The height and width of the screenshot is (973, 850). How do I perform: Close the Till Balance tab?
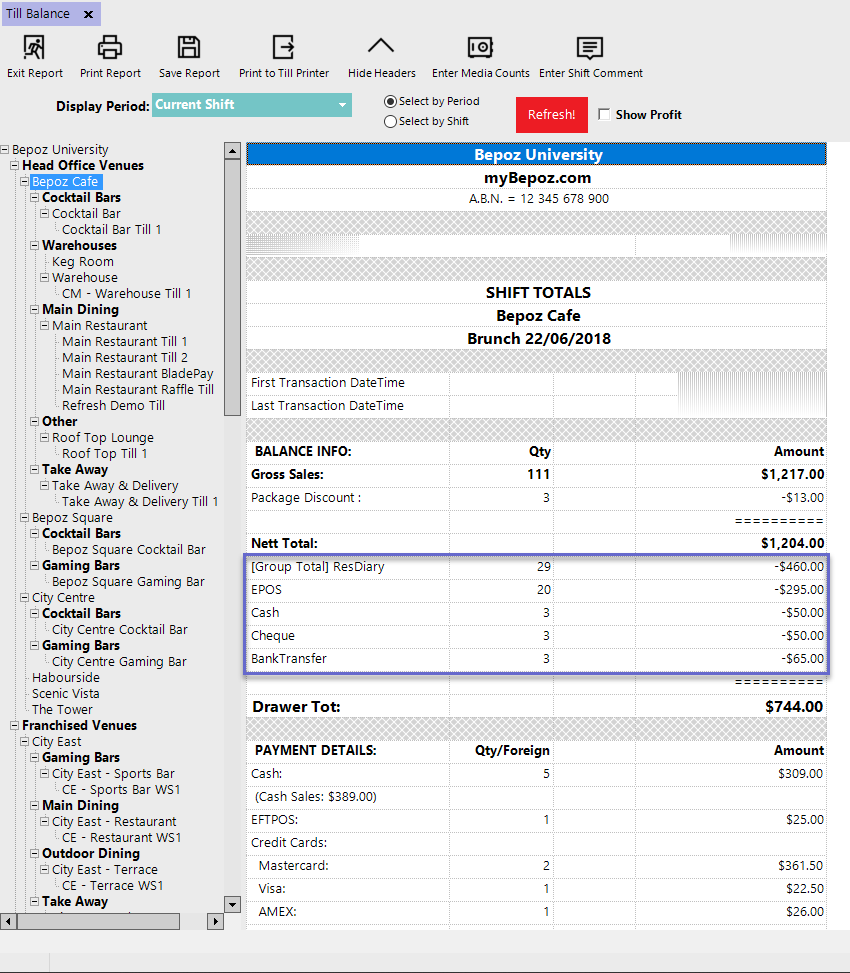click(89, 14)
